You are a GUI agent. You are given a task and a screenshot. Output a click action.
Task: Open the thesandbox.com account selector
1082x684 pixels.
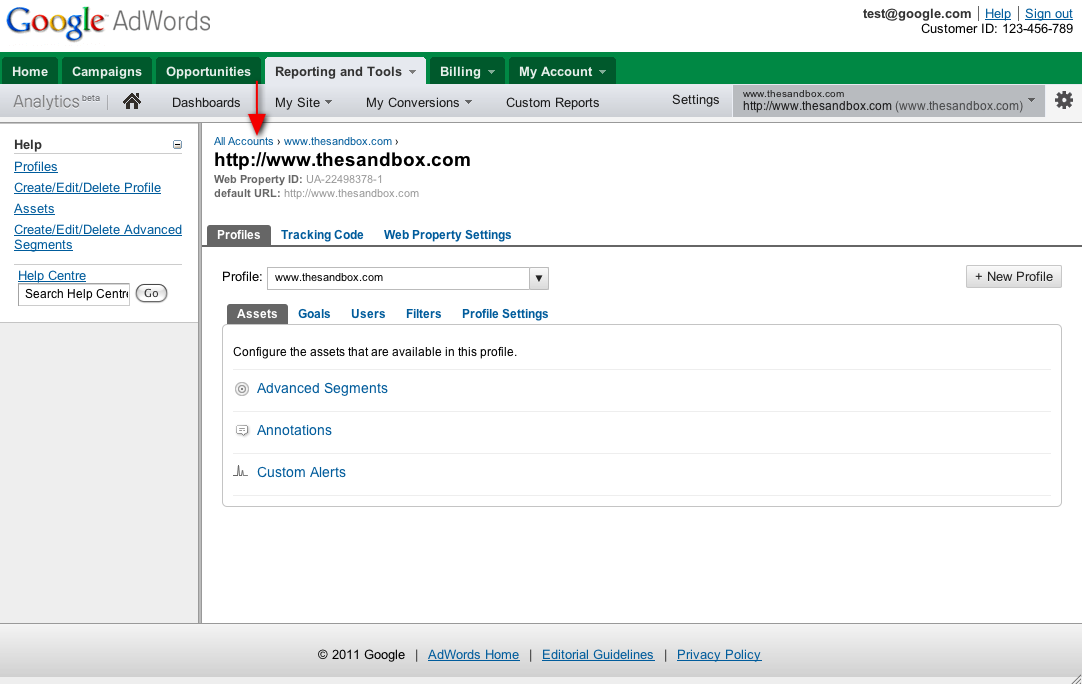[x=888, y=101]
